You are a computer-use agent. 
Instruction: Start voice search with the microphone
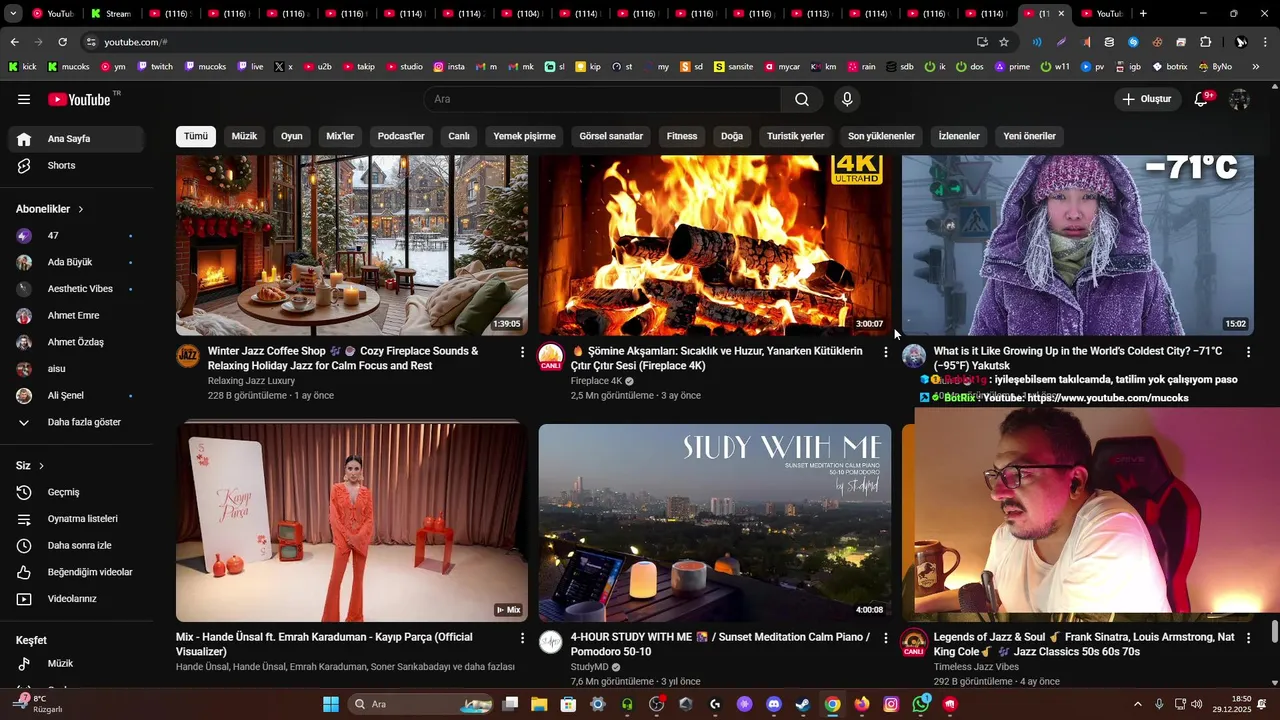pyautogui.click(x=847, y=99)
